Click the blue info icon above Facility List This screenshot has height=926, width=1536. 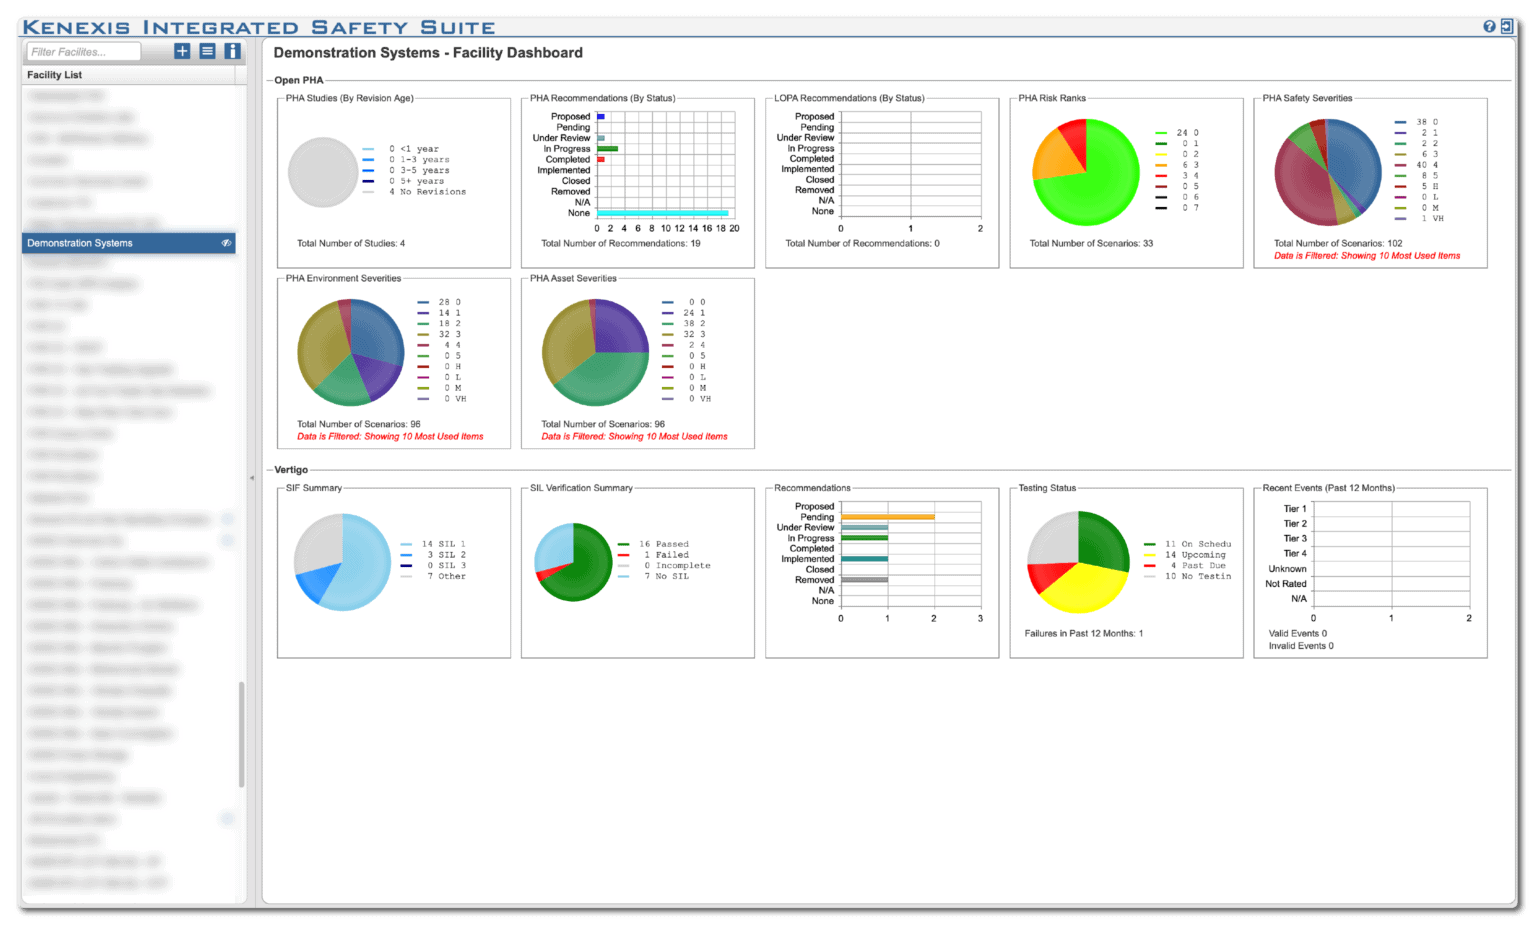(232, 51)
